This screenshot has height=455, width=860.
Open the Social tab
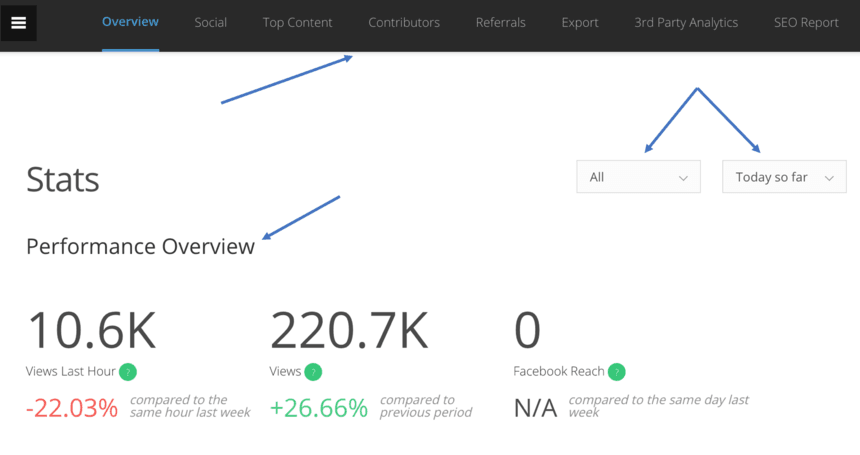pyautogui.click(x=210, y=22)
